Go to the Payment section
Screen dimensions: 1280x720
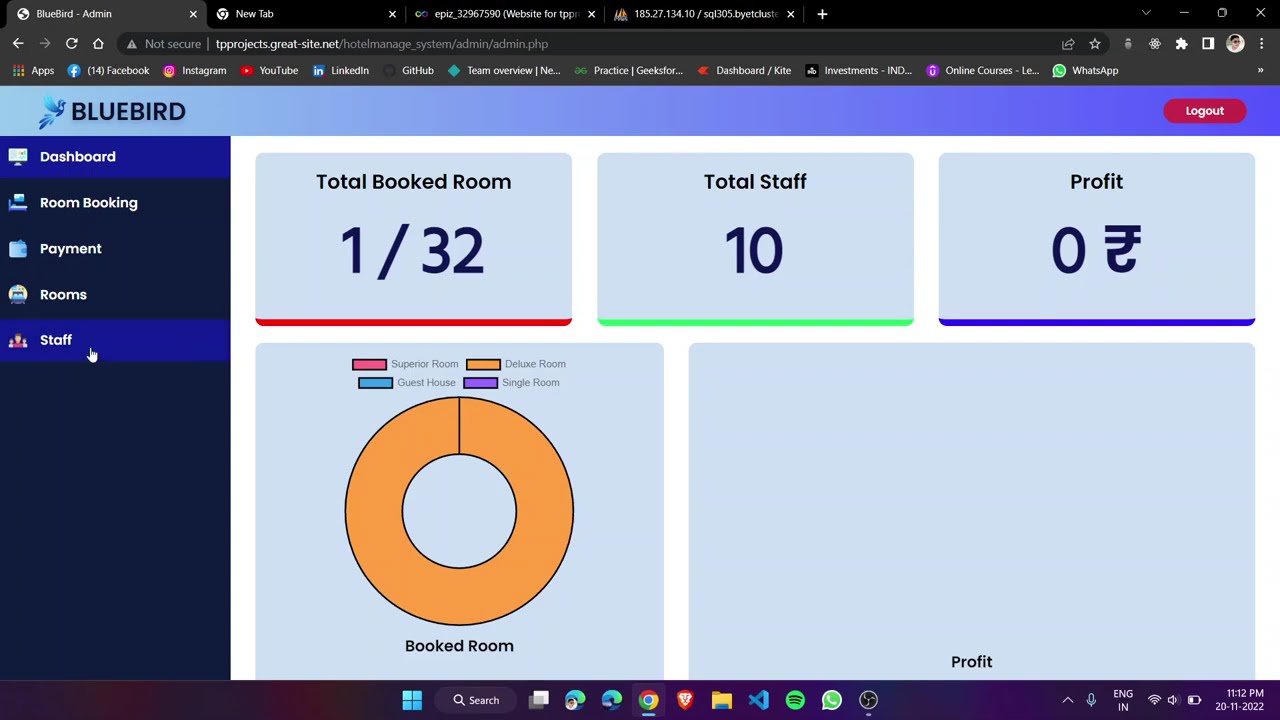(115, 249)
